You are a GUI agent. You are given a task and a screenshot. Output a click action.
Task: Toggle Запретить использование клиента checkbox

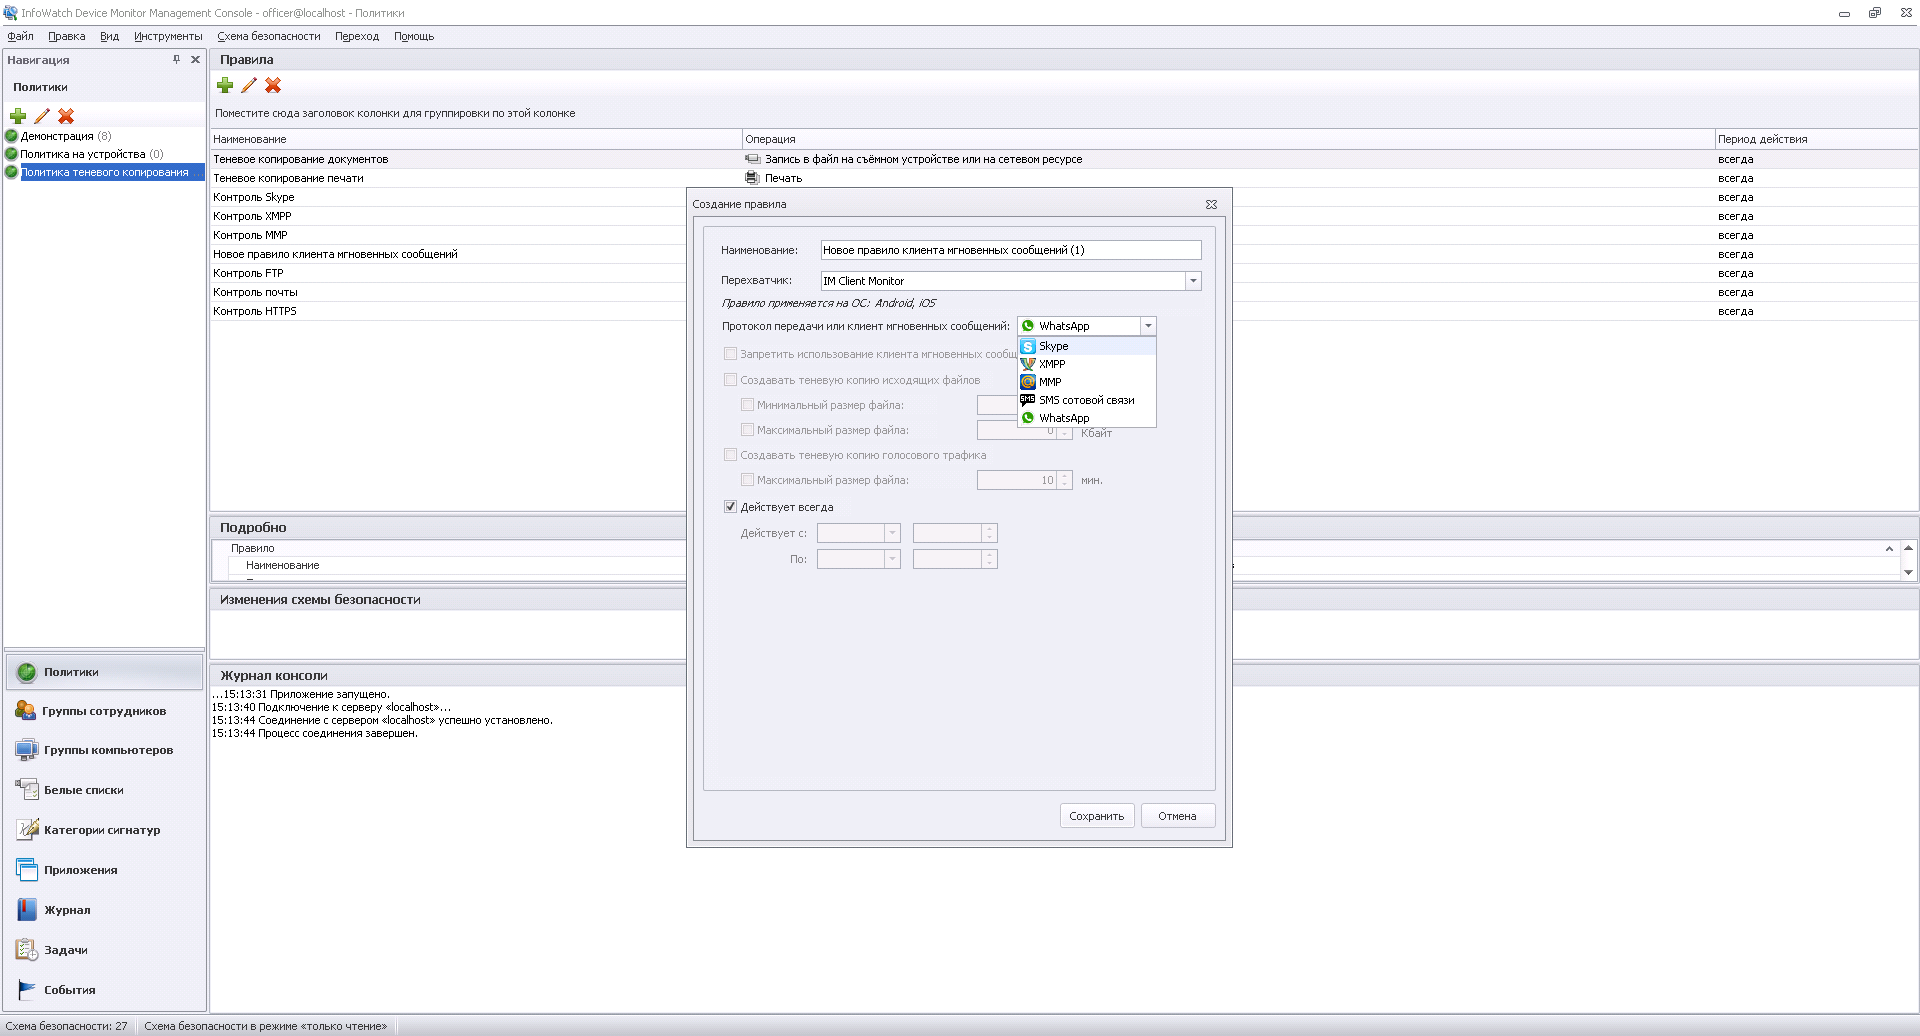coord(730,354)
